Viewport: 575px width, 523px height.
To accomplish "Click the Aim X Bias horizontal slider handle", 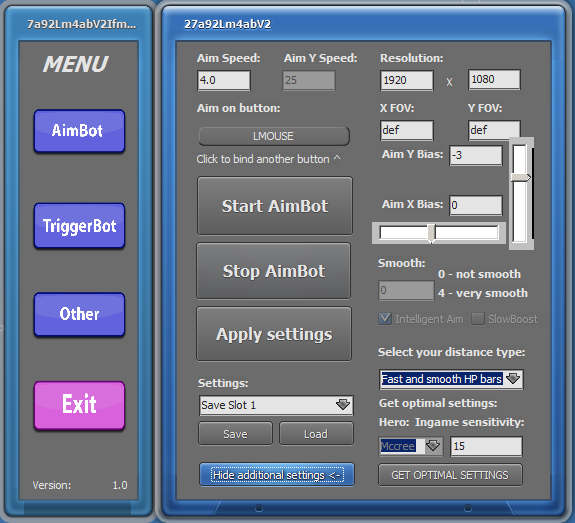I will coord(432,233).
